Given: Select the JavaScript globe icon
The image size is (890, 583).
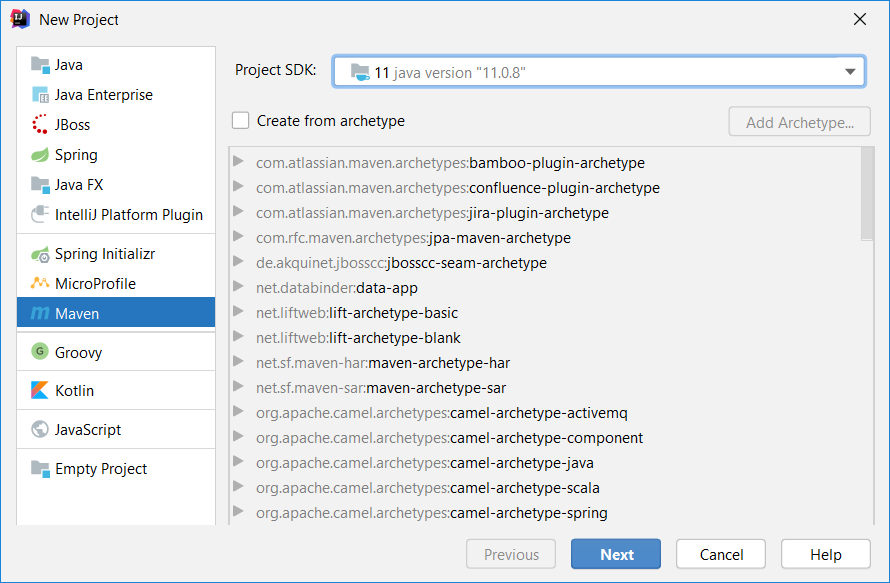Looking at the screenshot, I should coord(40,430).
